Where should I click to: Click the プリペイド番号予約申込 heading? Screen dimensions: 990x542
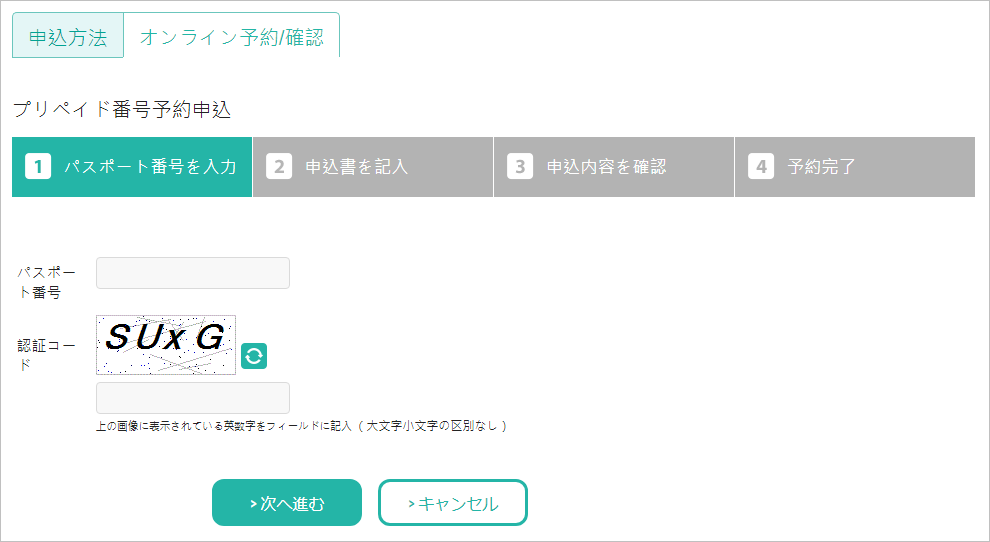coord(122,109)
